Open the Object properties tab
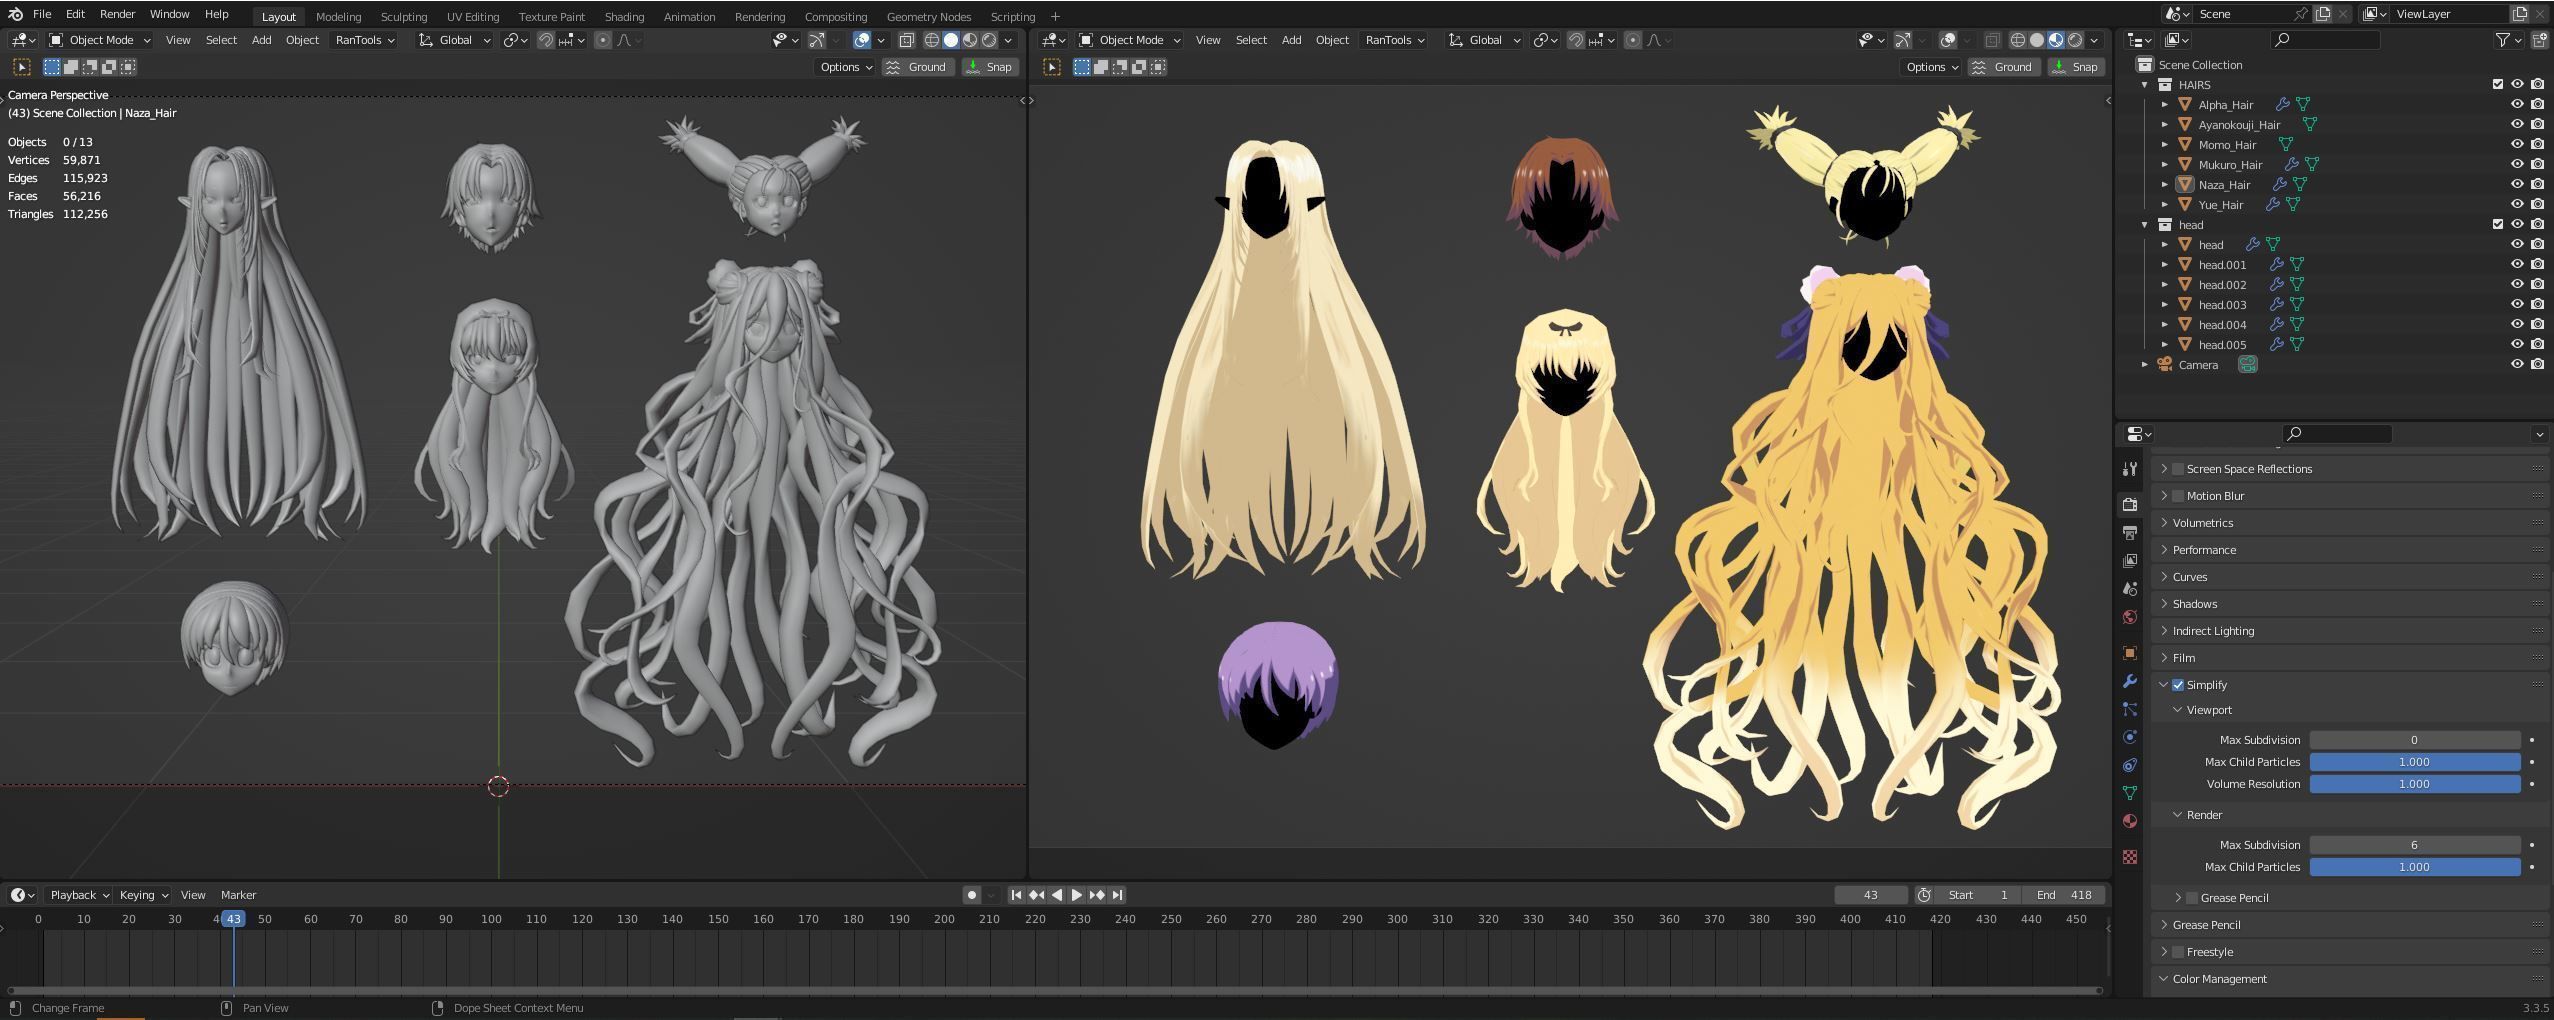Image resolution: width=2554 pixels, height=1020 pixels. [2130, 653]
